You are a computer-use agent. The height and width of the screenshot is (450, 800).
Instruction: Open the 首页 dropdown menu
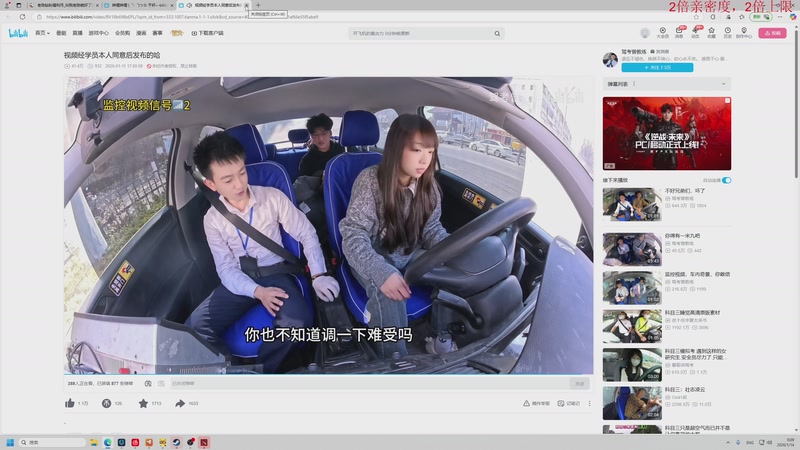tap(42, 33)
